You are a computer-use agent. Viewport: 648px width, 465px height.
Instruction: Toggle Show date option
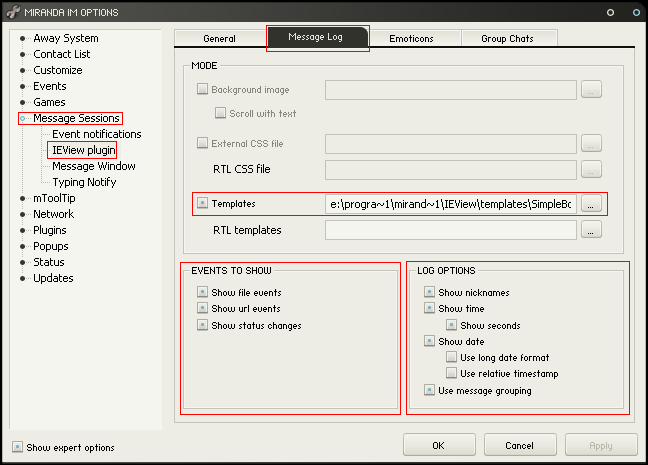point(429,341)
